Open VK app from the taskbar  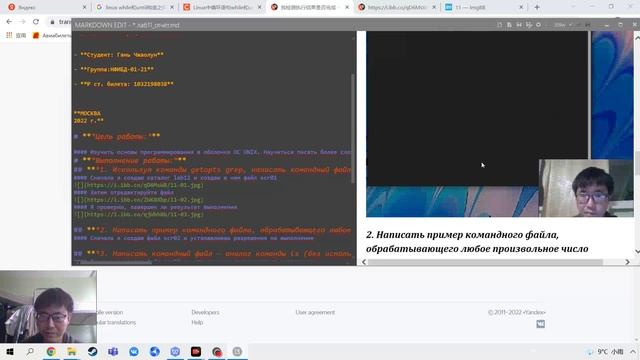134,351
